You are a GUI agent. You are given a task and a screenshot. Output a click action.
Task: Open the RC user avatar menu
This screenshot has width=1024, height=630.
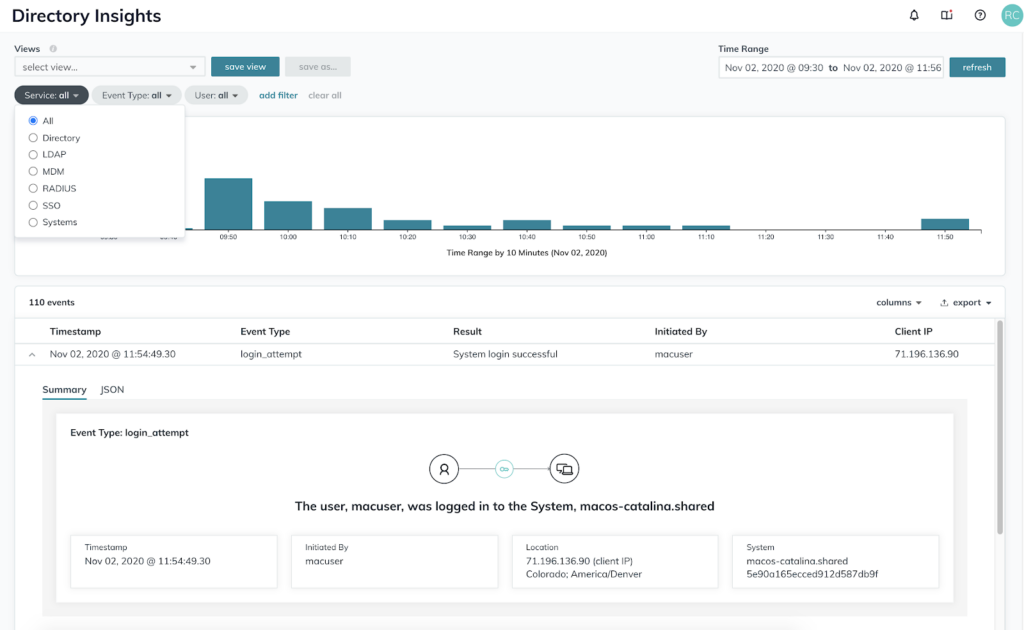click(1010, 15)
